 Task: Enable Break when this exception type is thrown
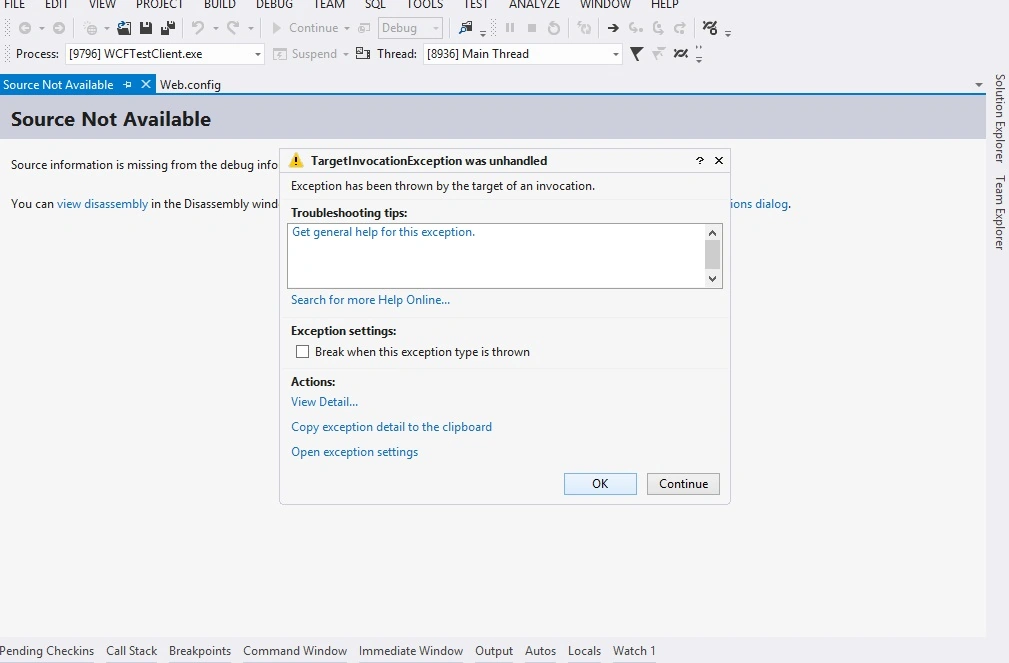click(x=302, y=351)
